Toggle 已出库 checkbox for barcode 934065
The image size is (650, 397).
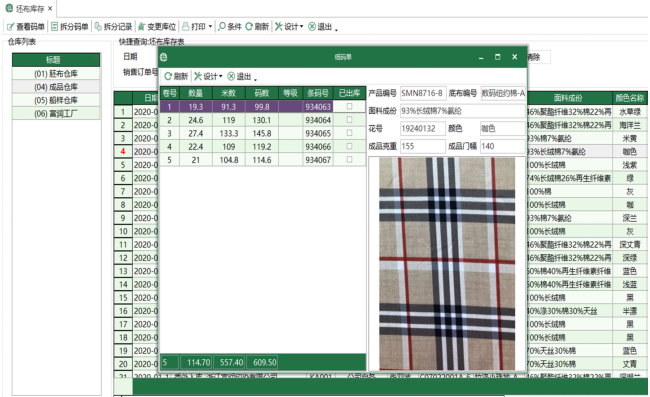coord(349,133)
